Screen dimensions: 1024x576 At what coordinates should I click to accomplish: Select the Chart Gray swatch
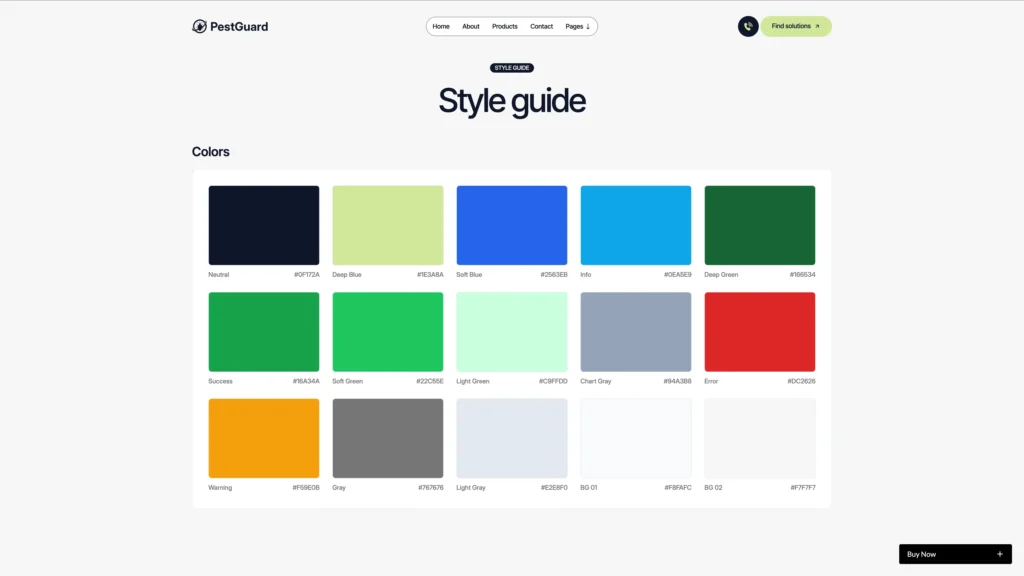635,332
